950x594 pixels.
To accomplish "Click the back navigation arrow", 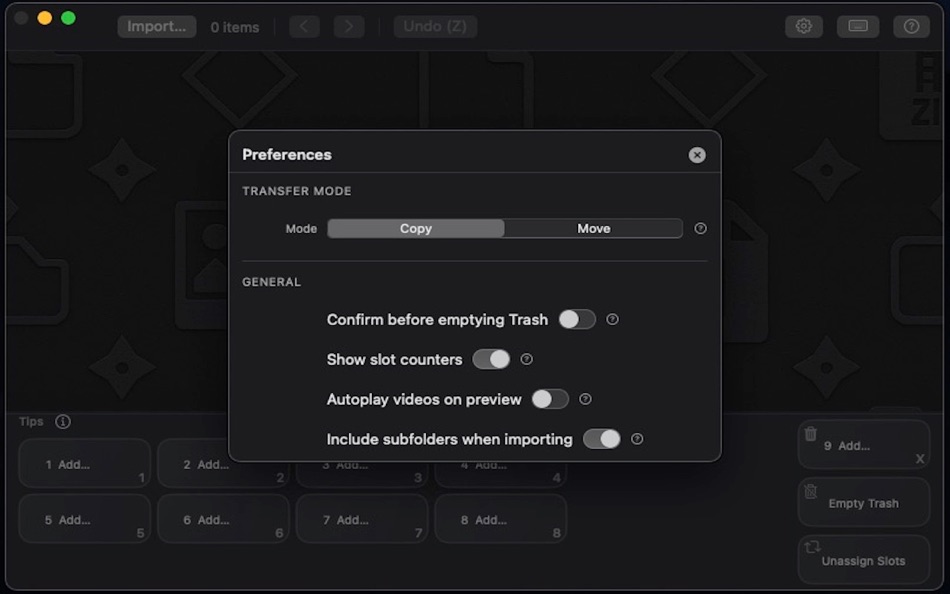I will (x=304, y=26).
